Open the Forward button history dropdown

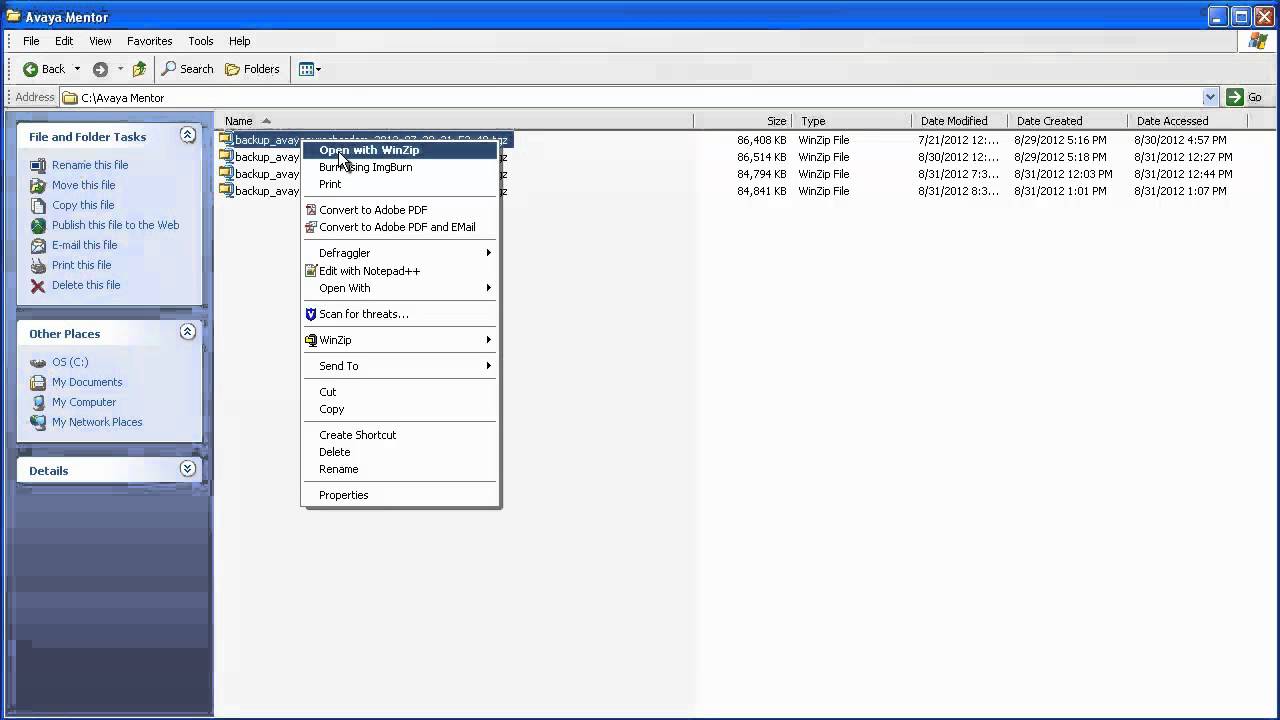pos(120,69)
